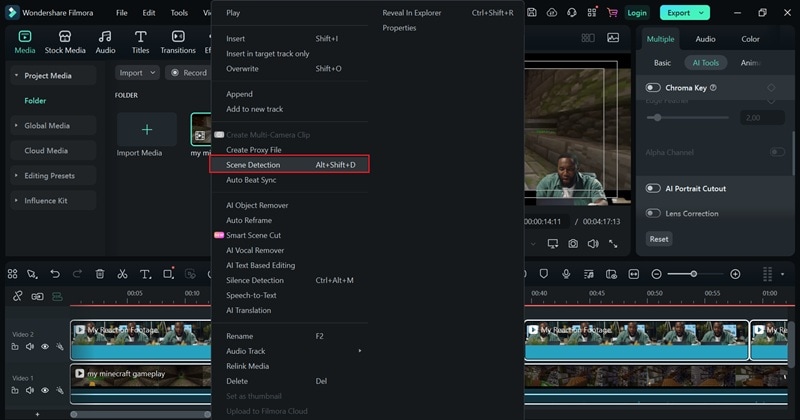Click the zoom out minus icon
The image size is (800, 420).
pos(657,275)
